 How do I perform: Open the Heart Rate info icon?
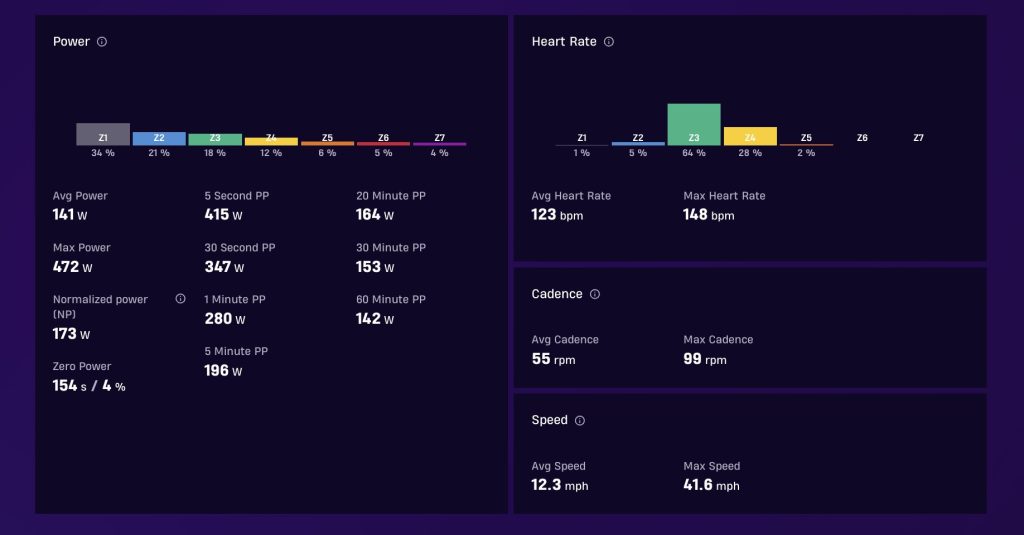coord(609,42)
